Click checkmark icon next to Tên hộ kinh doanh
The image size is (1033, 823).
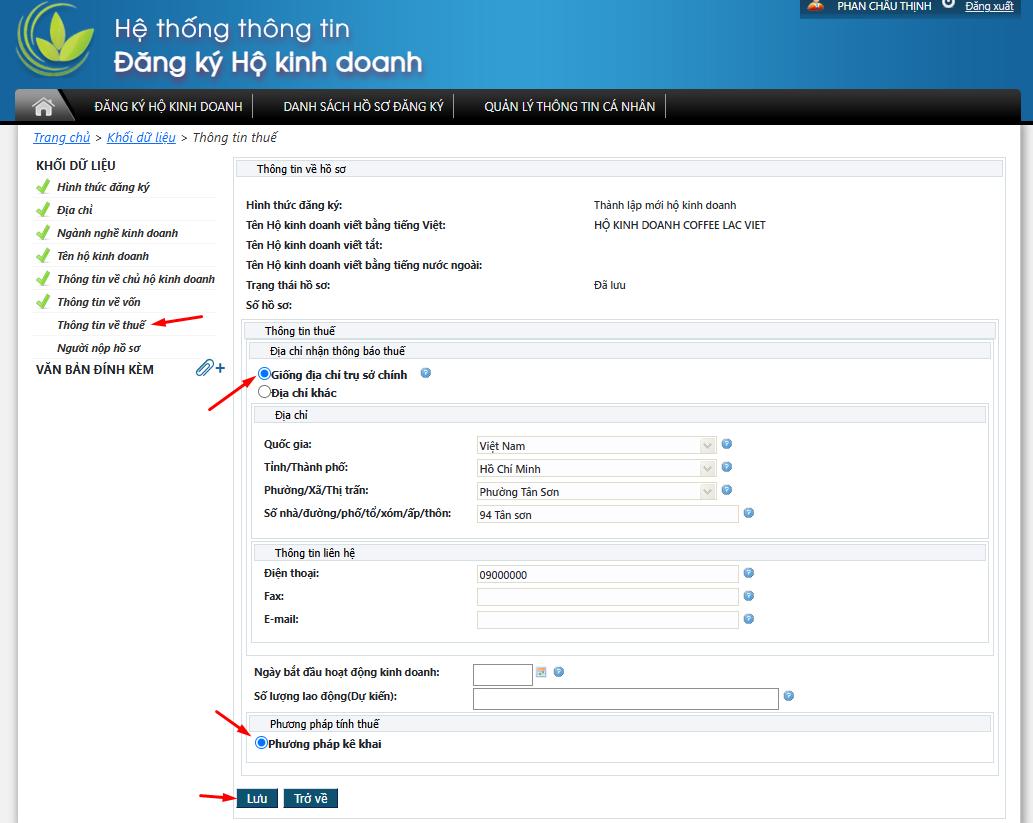[43, 256]
